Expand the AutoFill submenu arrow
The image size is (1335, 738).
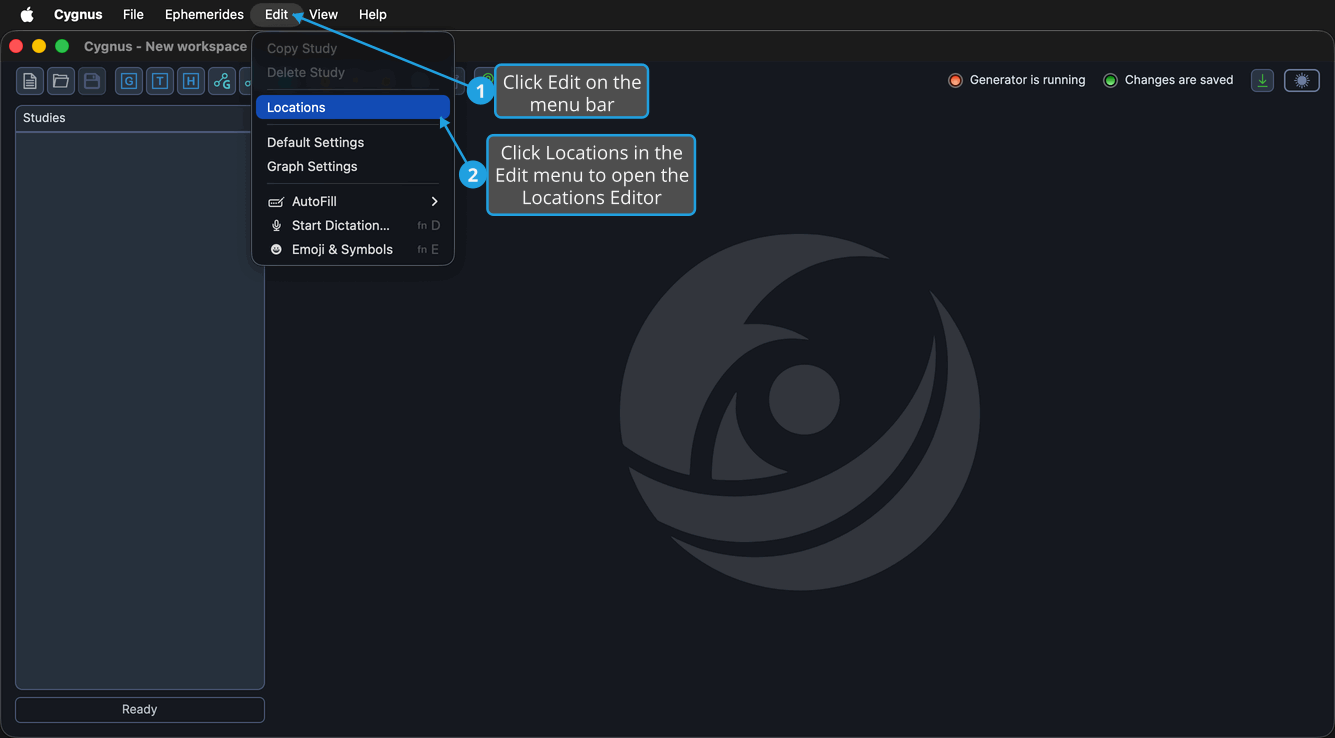click(434, 202)
